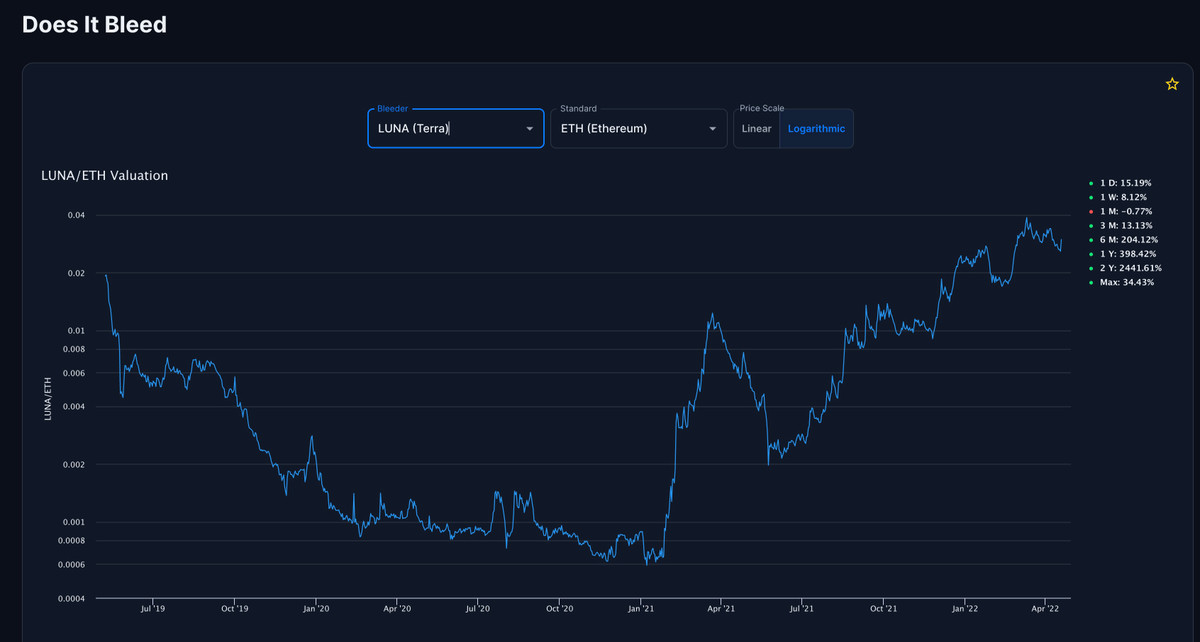
Task: Click the green dot beside 1 D
Action: [1091, 183]
